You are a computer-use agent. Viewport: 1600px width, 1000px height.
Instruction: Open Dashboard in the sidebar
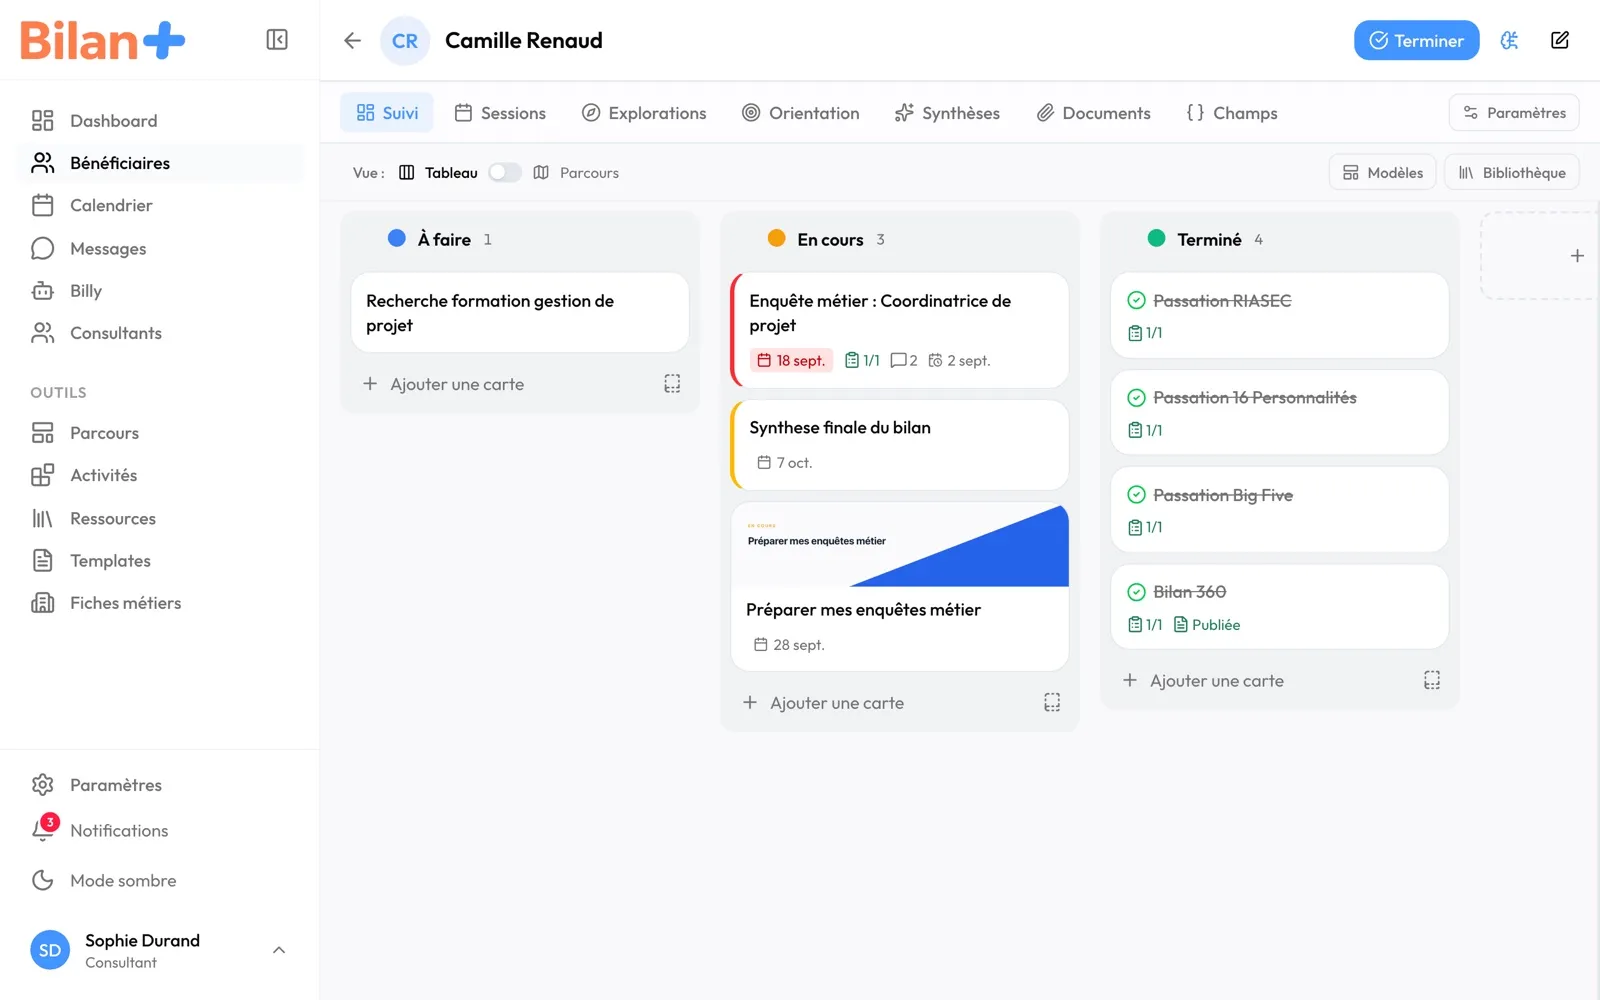pos(160,121)
